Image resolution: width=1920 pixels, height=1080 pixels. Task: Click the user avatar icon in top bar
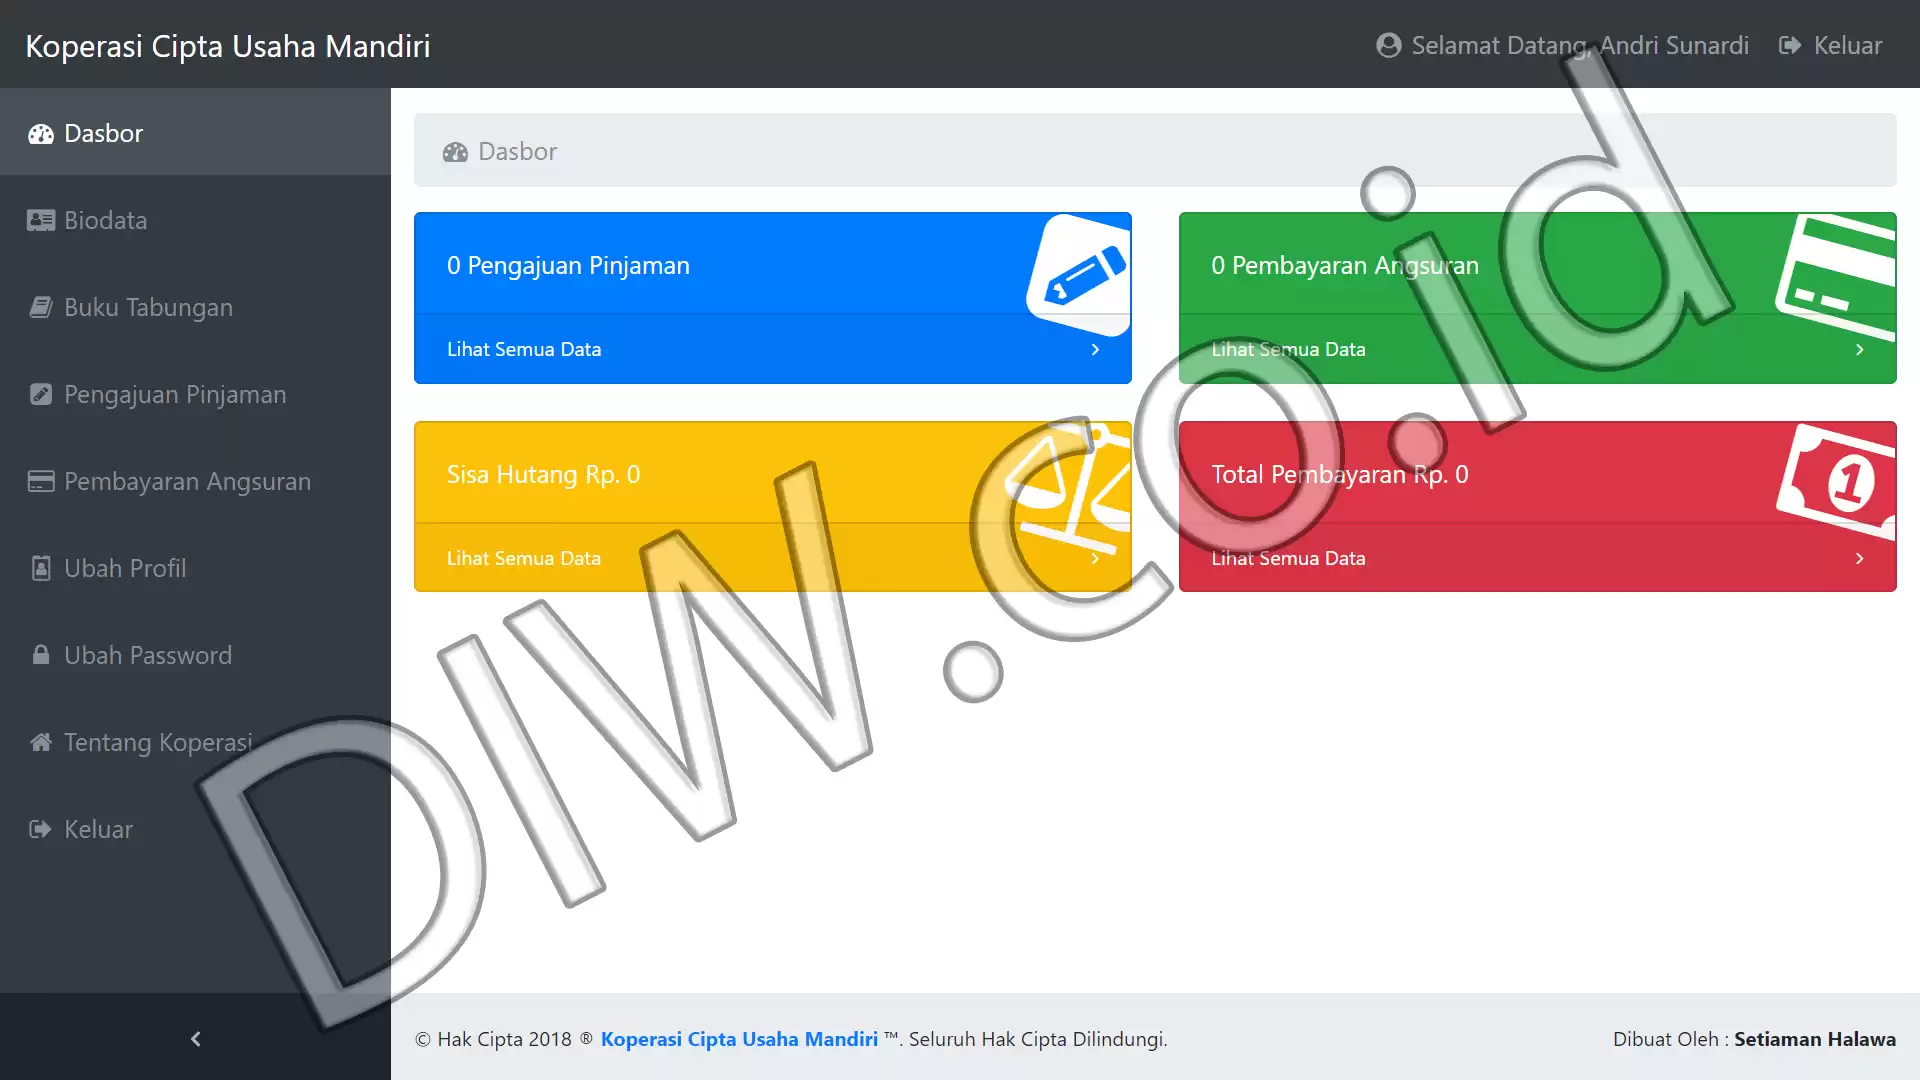click(x=1389, y=46)
